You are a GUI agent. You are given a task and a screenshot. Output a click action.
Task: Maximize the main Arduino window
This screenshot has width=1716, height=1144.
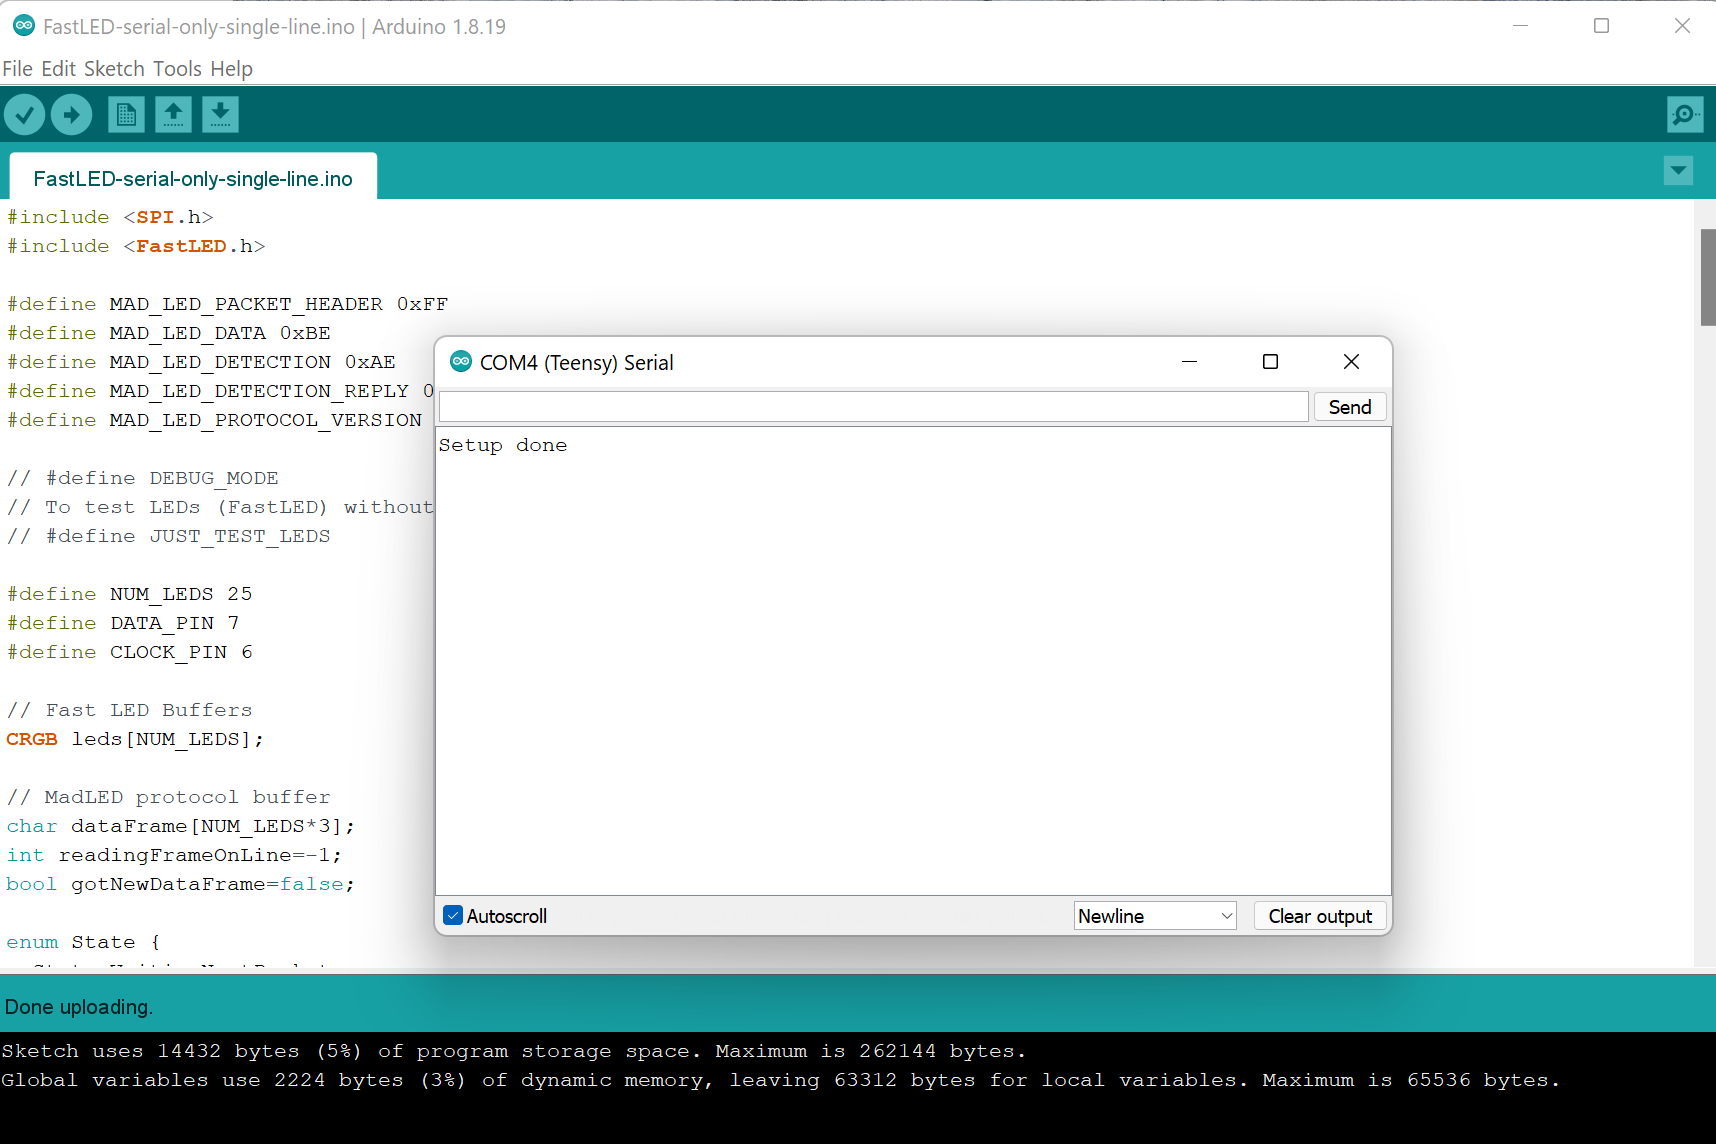(x=1601, y=26)
